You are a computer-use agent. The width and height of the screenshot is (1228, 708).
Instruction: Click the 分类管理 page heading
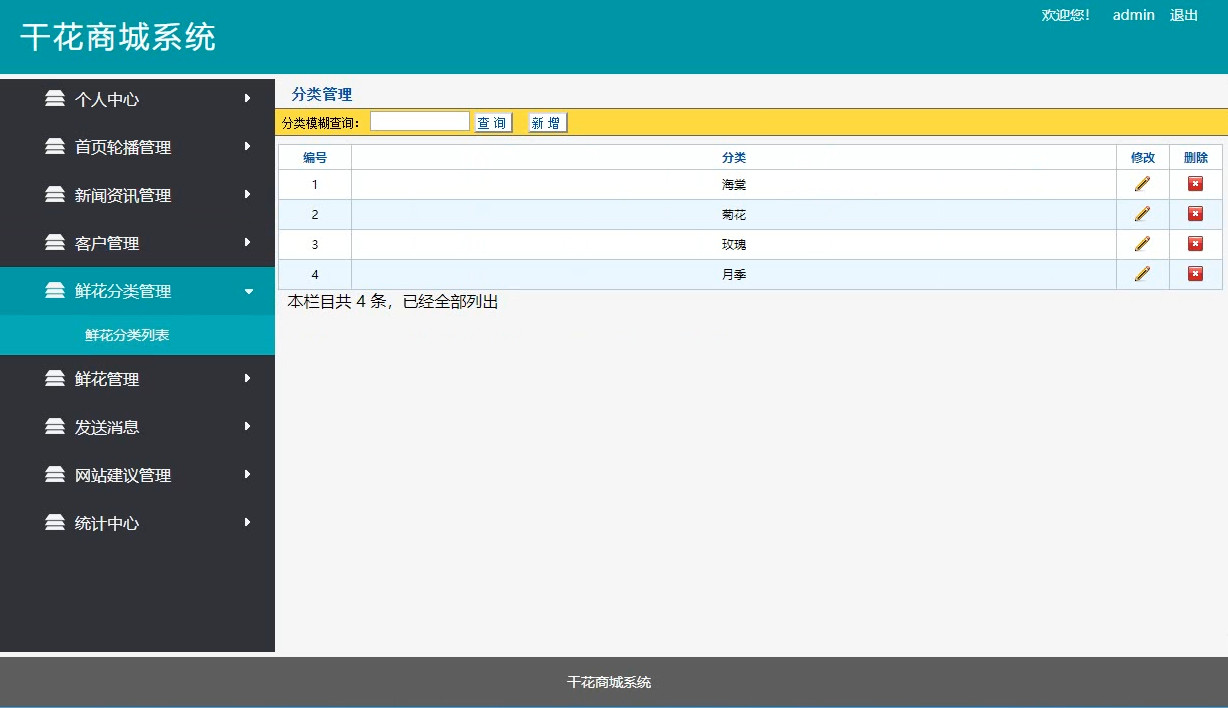(322, 94)
